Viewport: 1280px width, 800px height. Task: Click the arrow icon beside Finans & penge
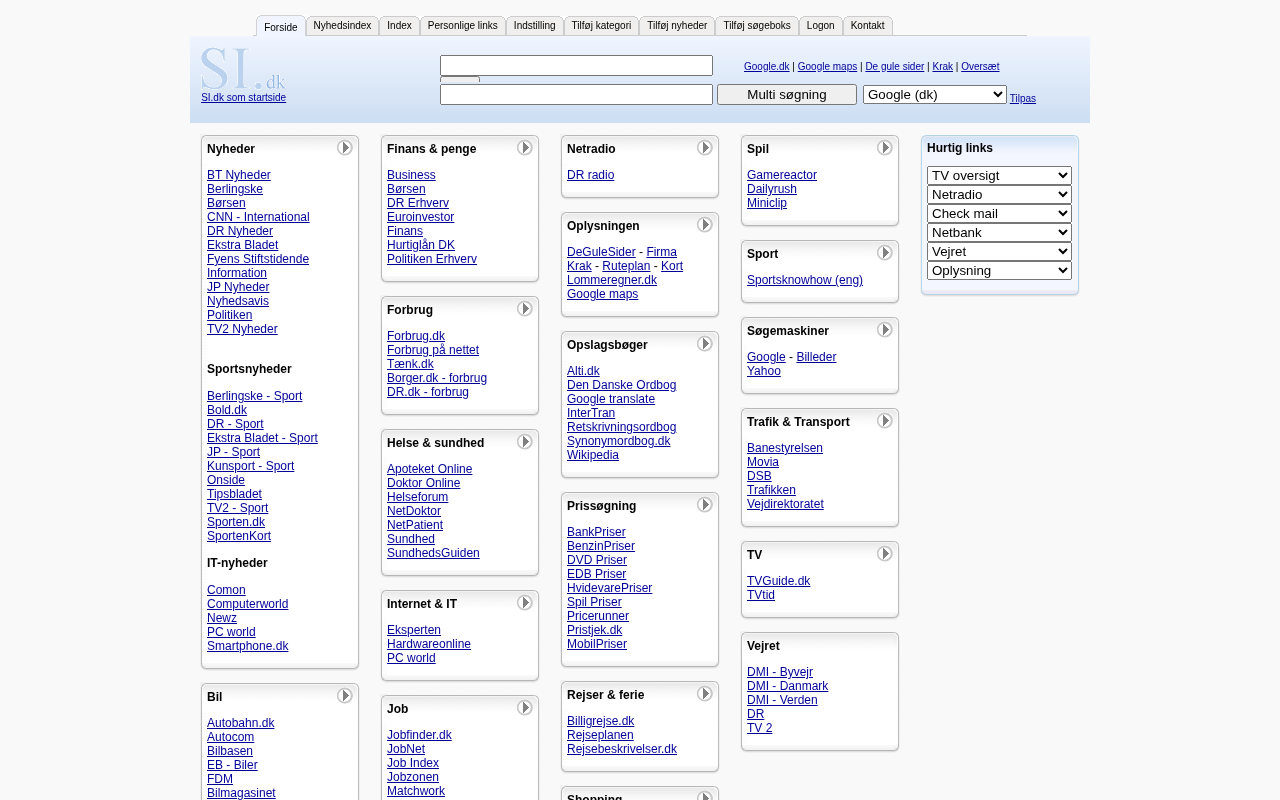pyautogui.click(x=525, y=148)
